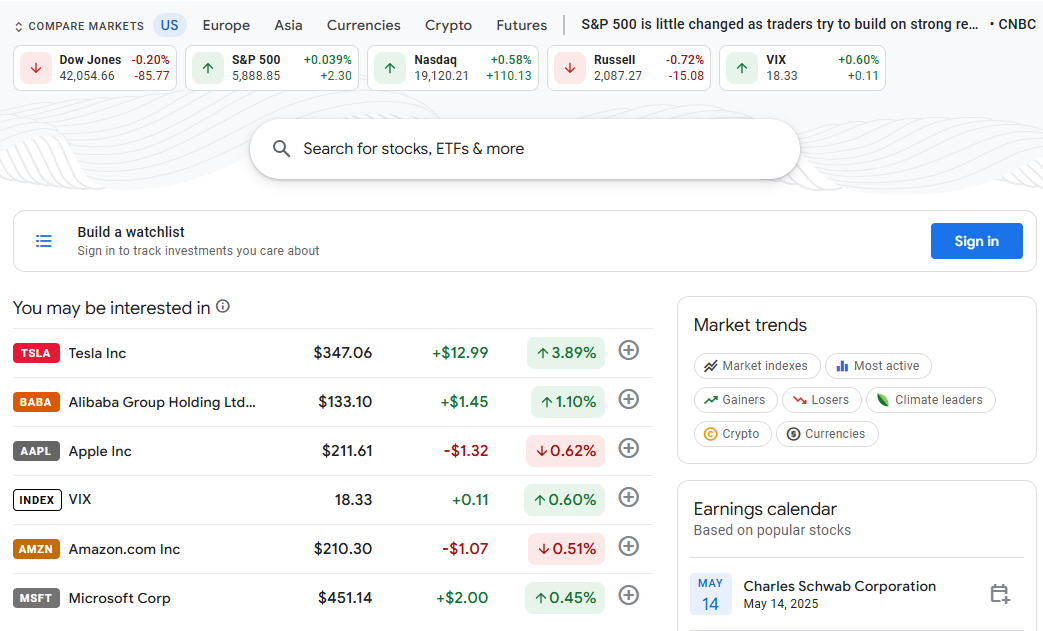This screenshot has height=631, width=1043.
Task: Click the Russell red down-arrow icon
Action: tap(570, 68)
